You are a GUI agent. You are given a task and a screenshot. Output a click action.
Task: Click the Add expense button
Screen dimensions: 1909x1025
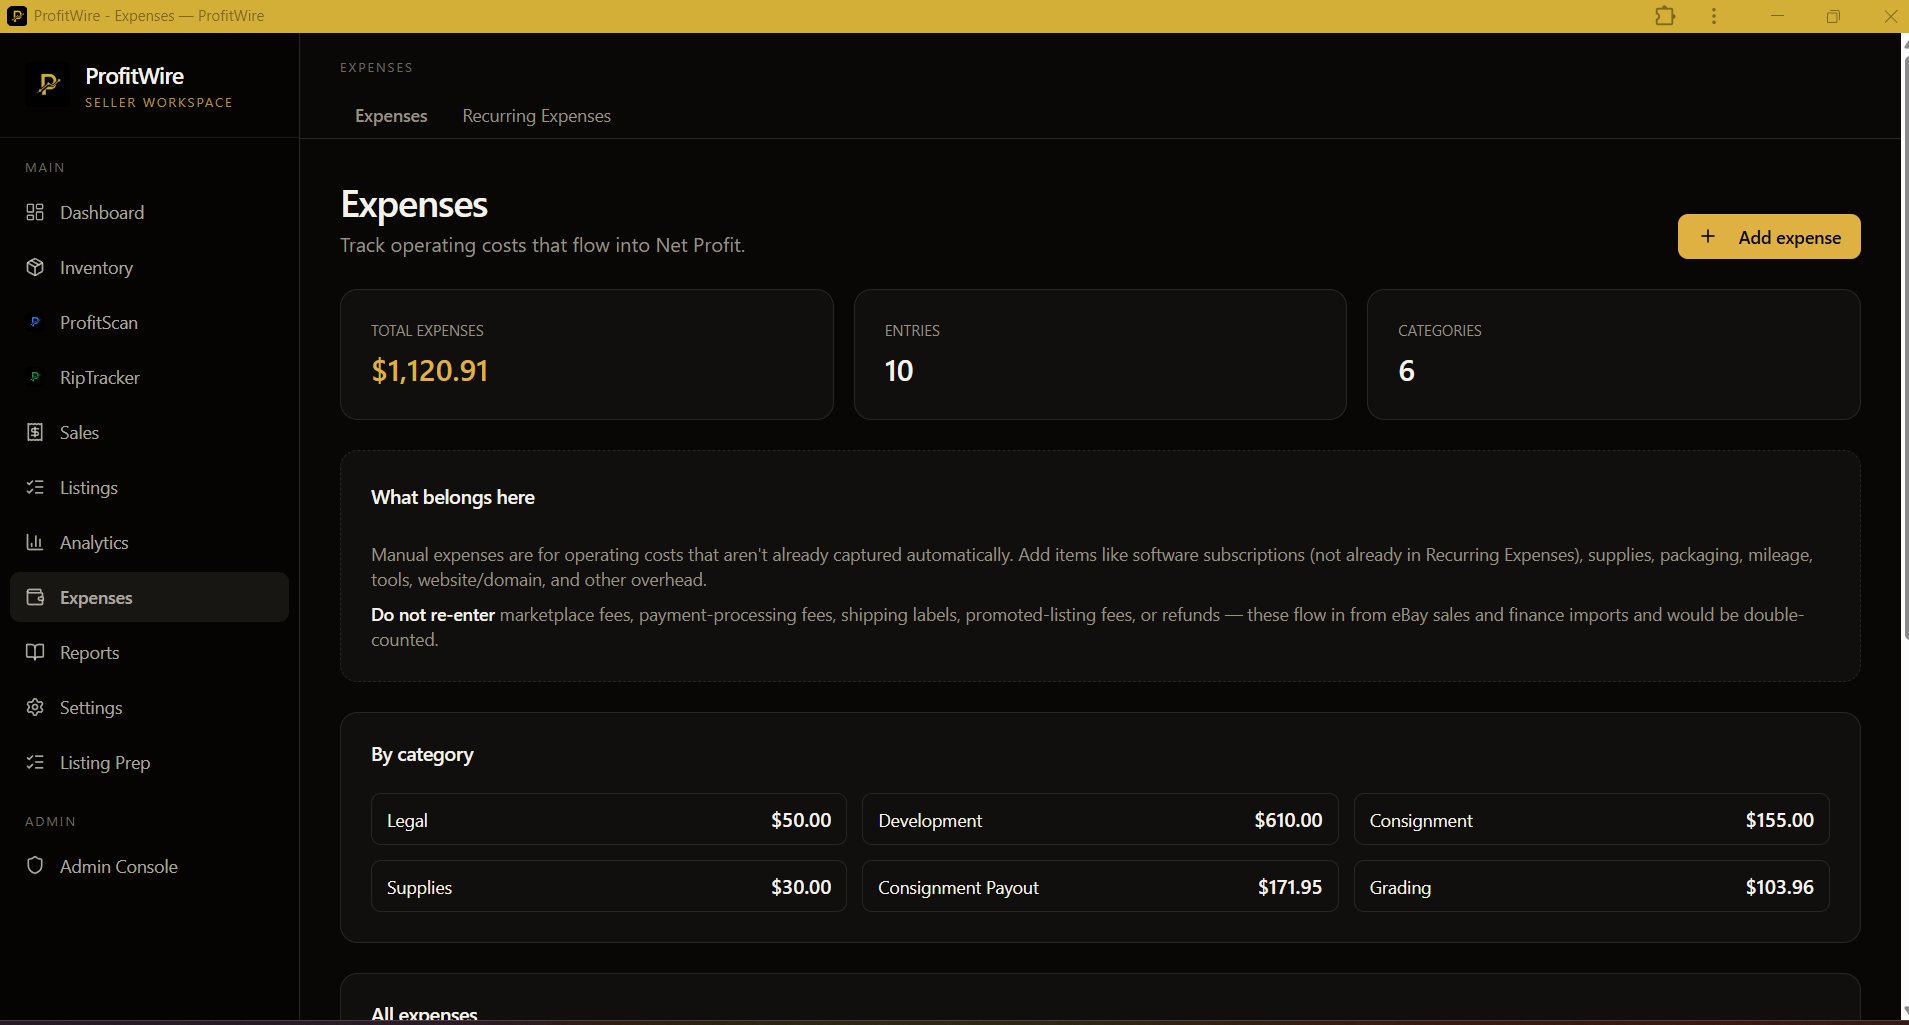click(1769, 236)
